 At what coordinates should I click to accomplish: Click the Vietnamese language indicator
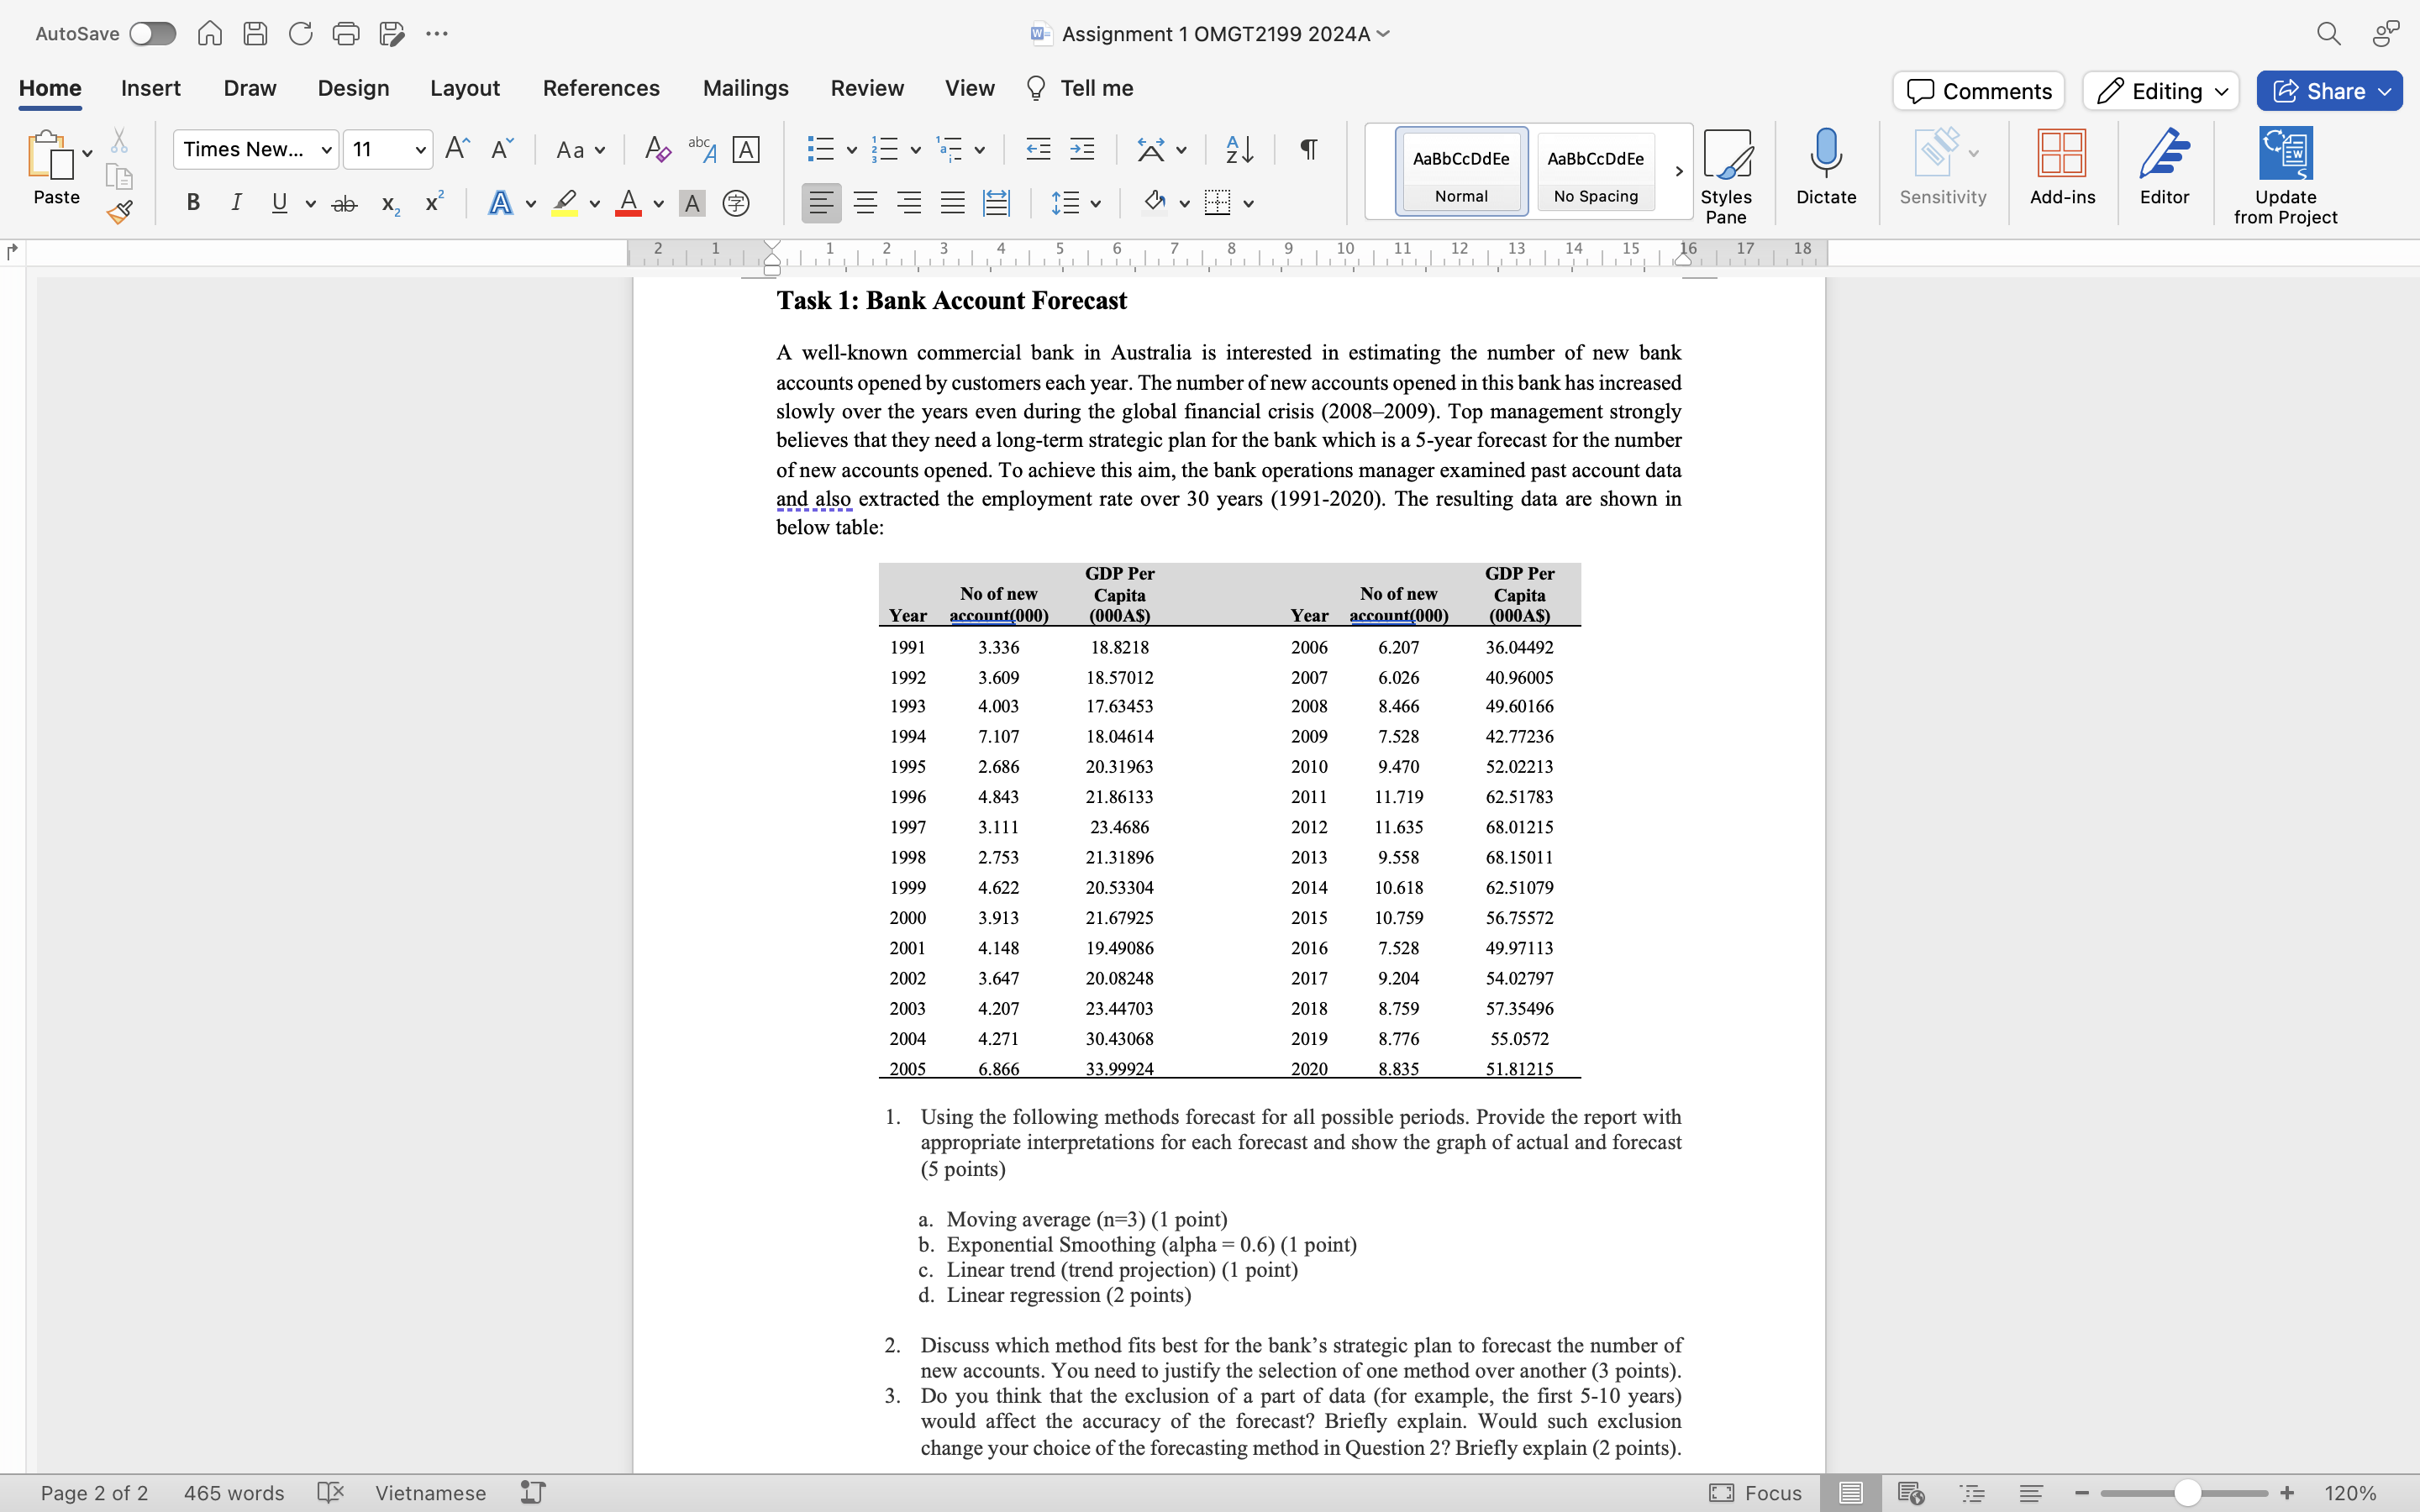pos(430,1492)
